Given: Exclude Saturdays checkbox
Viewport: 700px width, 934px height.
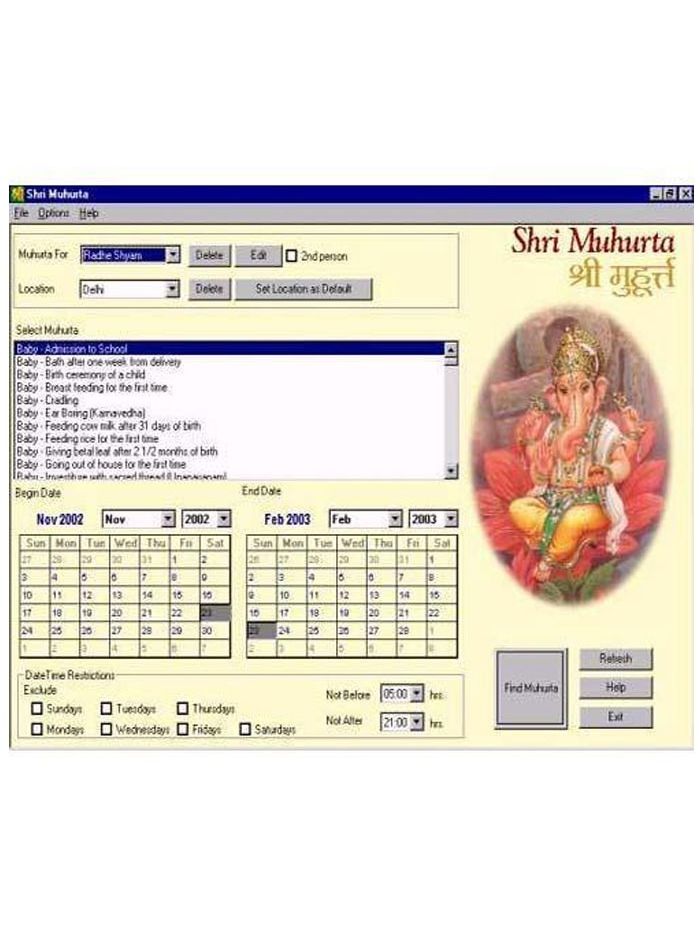Looking at the screenshot, I should coord(245,729).
